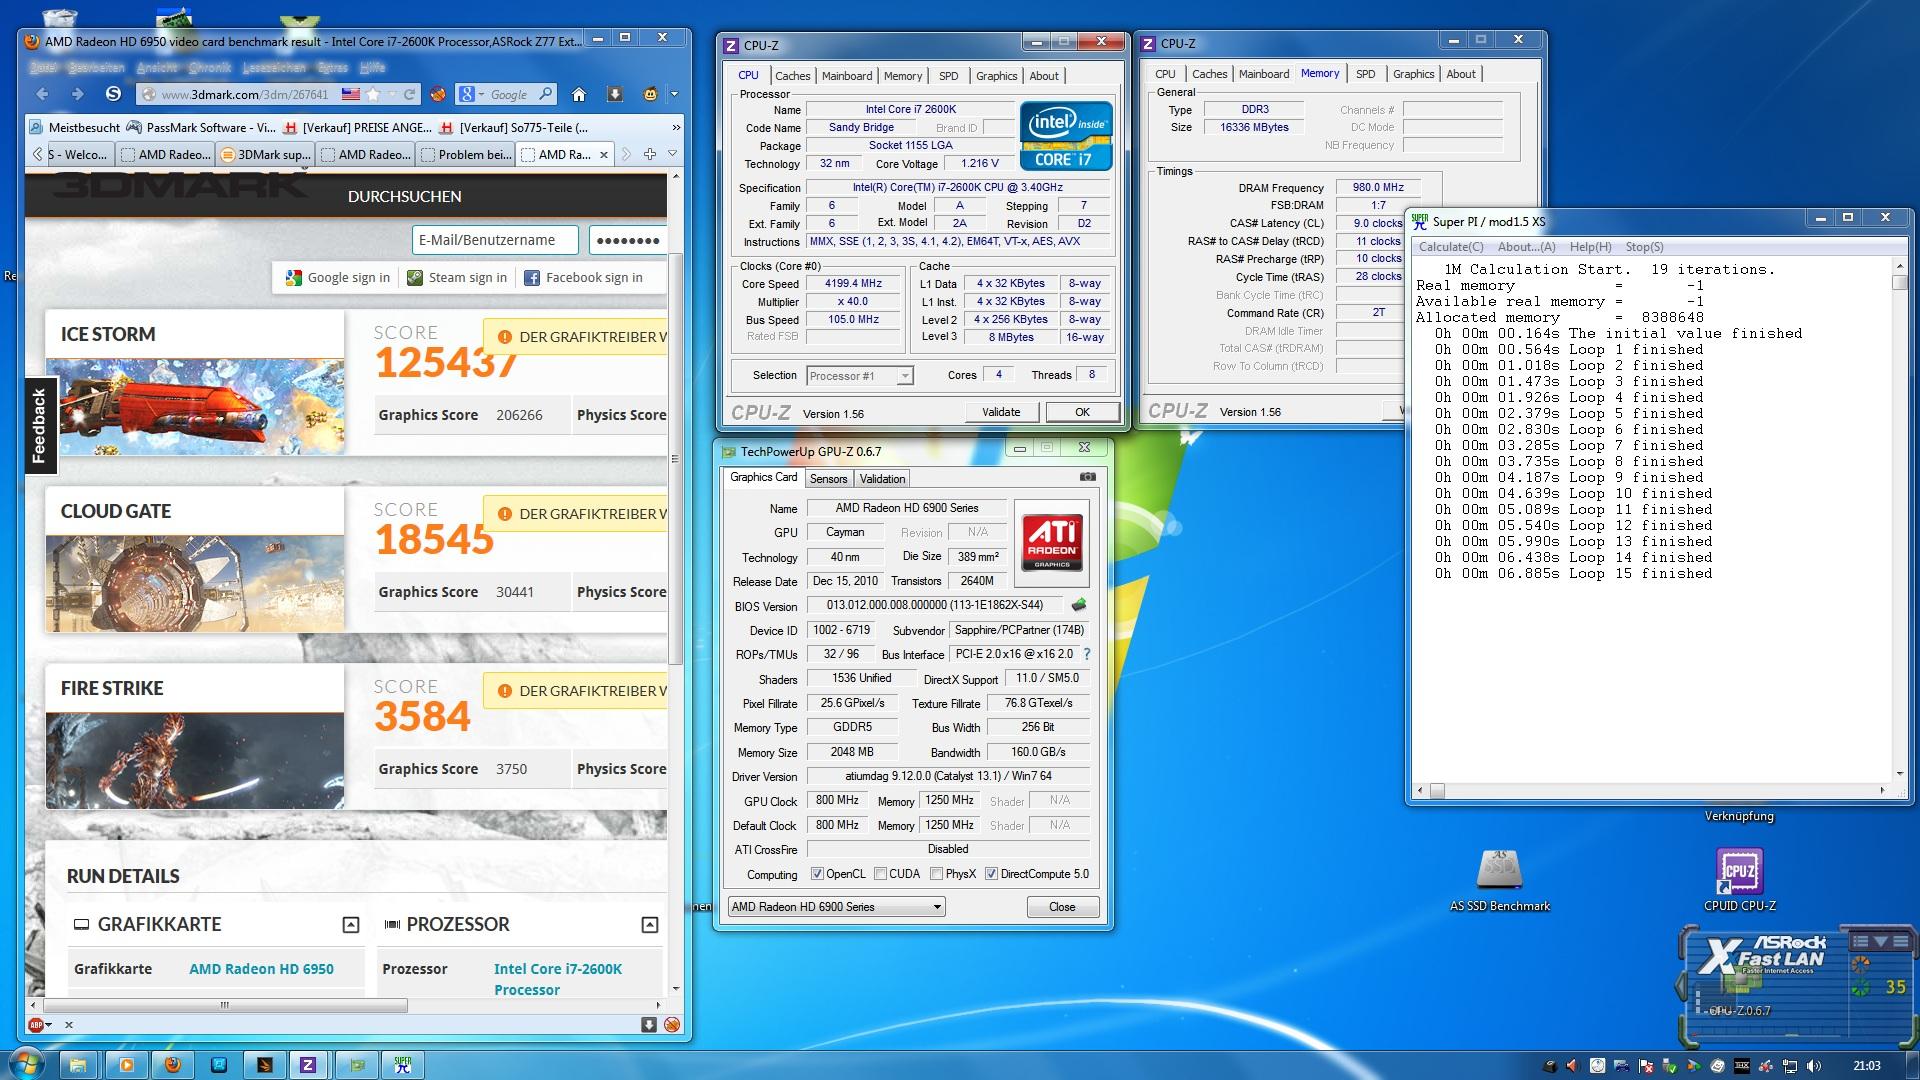Screen dimensions: 1920x1080
Task: Open Stop(S) menu in Super PI
Action: (x=1644, y=247)
